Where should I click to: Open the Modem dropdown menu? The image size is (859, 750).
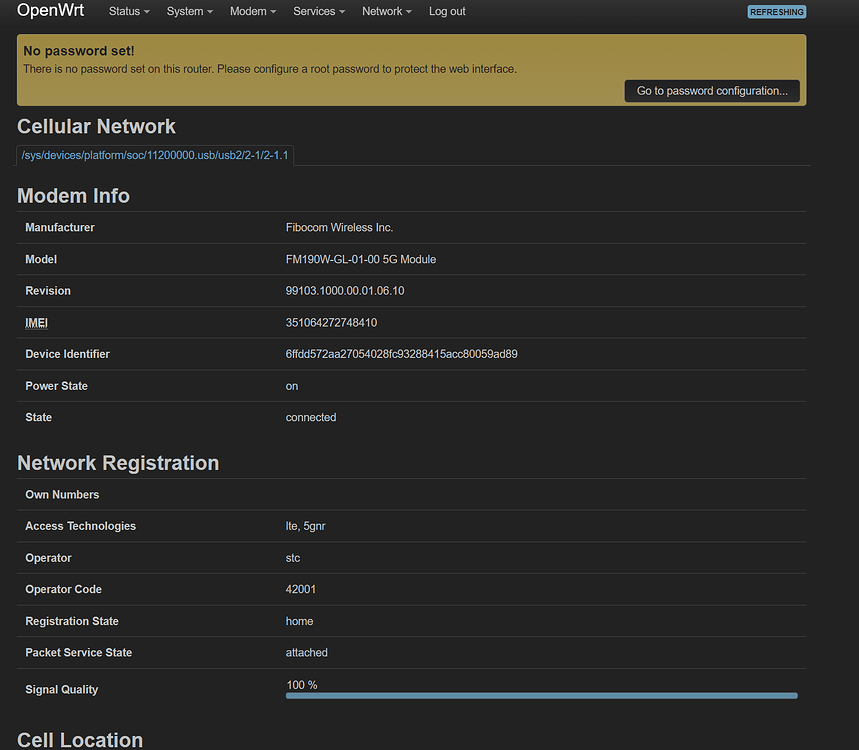click(252, 11)
